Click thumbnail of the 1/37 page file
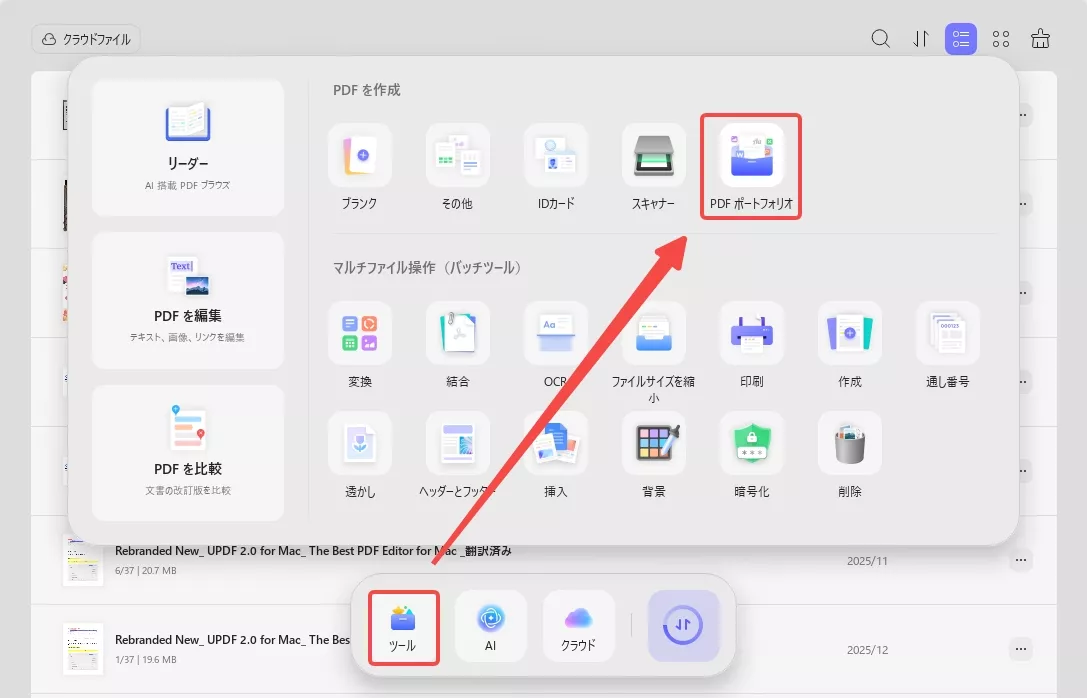The height and width of the screenshot is (698, 1087). coord(82,649)
